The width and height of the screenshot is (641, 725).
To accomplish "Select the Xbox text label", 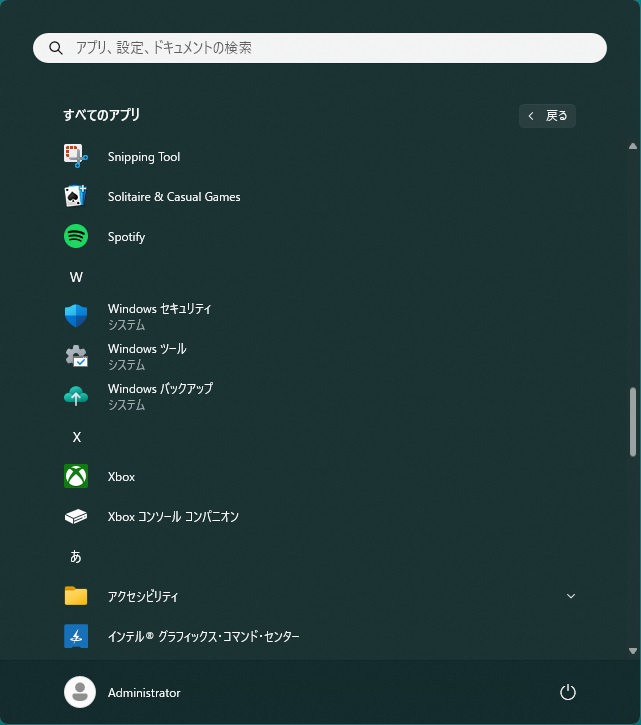I will 121,477.
